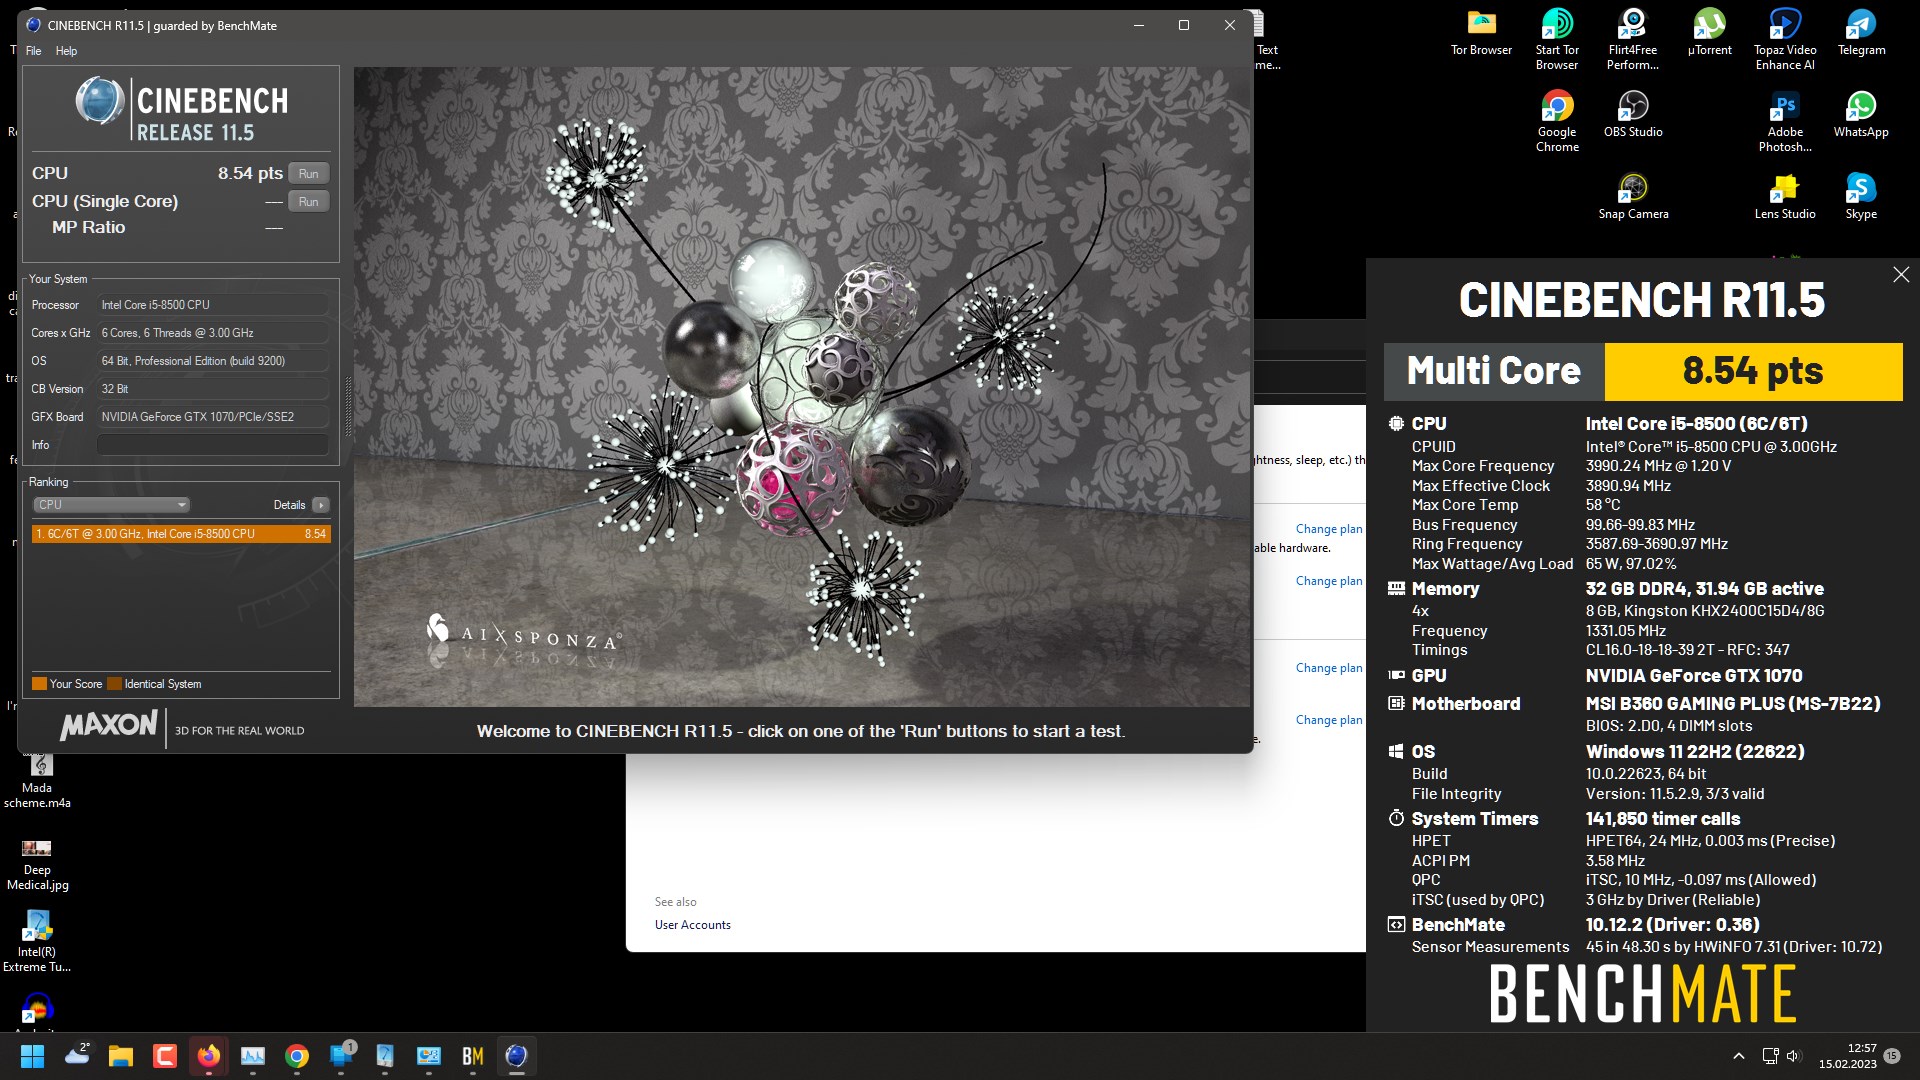Minimize the Cinebench R11.5 window
This screenshot has width=1920, height=1080.
(x=1138, y=26)
